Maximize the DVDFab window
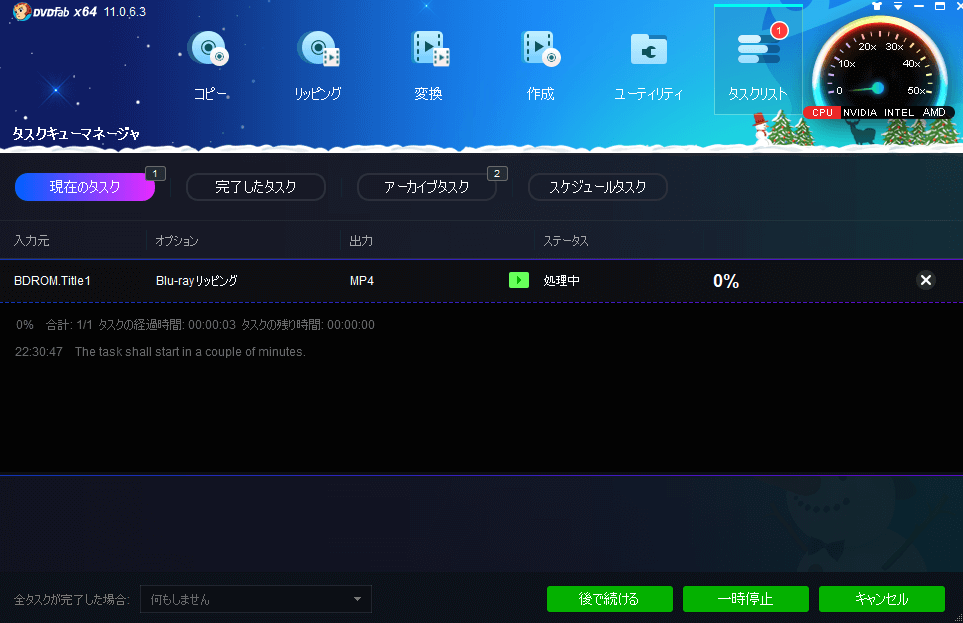The width and height of the screenshot is (963, 623). tap(940, 6)
